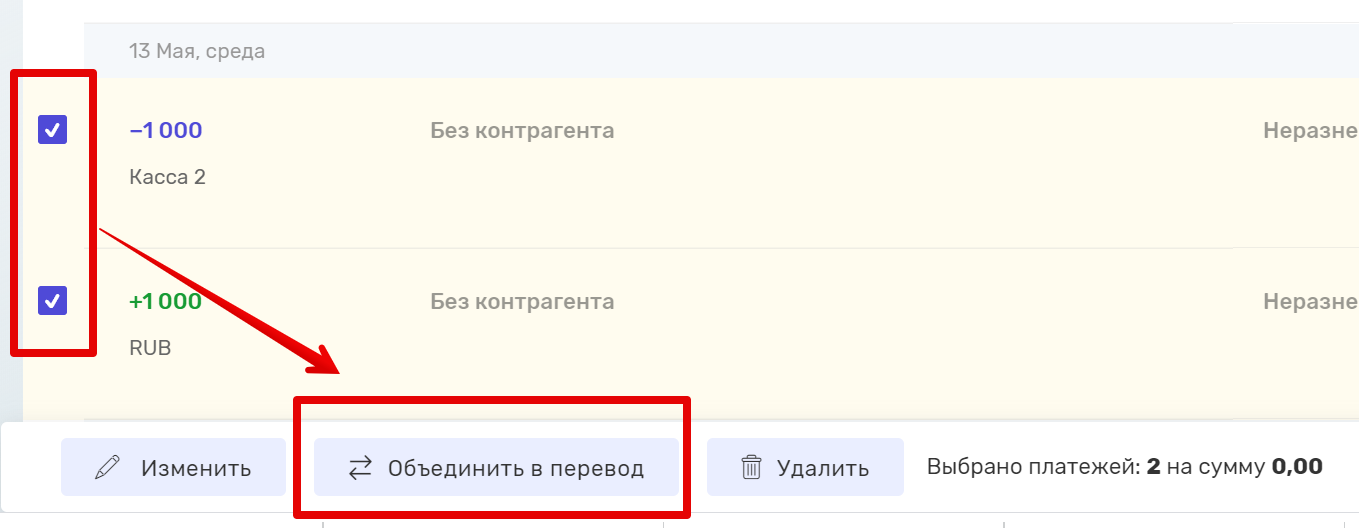Viewport: 1359px width, 528px height.
Task: Select the RUB account label
Action: [150, 348]
